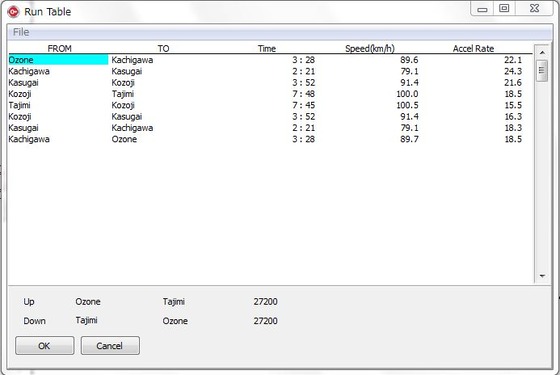Click the Up label in summary
The image size is (560, 375).
click(x=29, y=302)
